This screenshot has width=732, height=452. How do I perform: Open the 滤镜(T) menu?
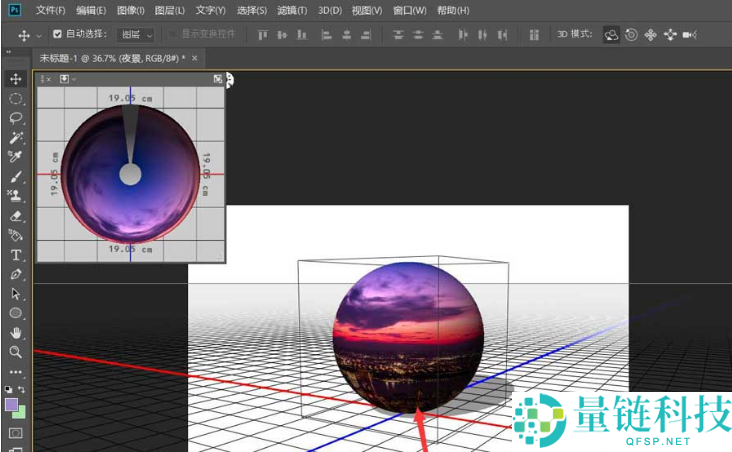(x=292, y=10)
